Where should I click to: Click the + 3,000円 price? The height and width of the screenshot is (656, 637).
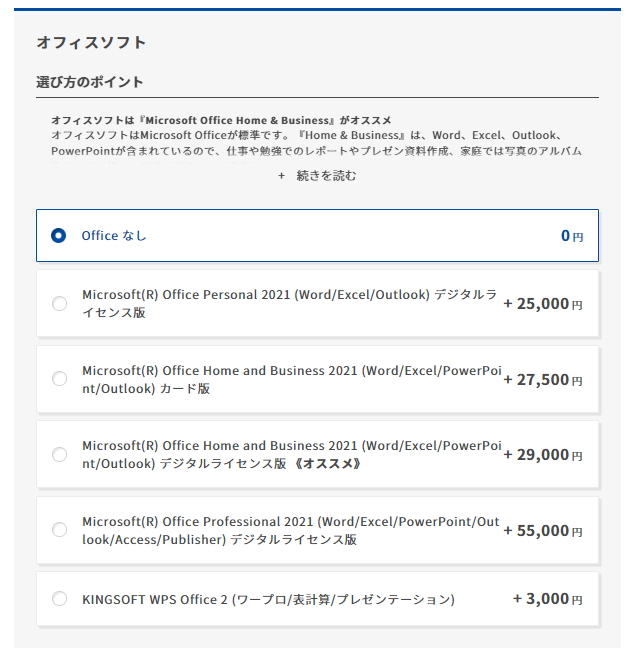[547, 599]
